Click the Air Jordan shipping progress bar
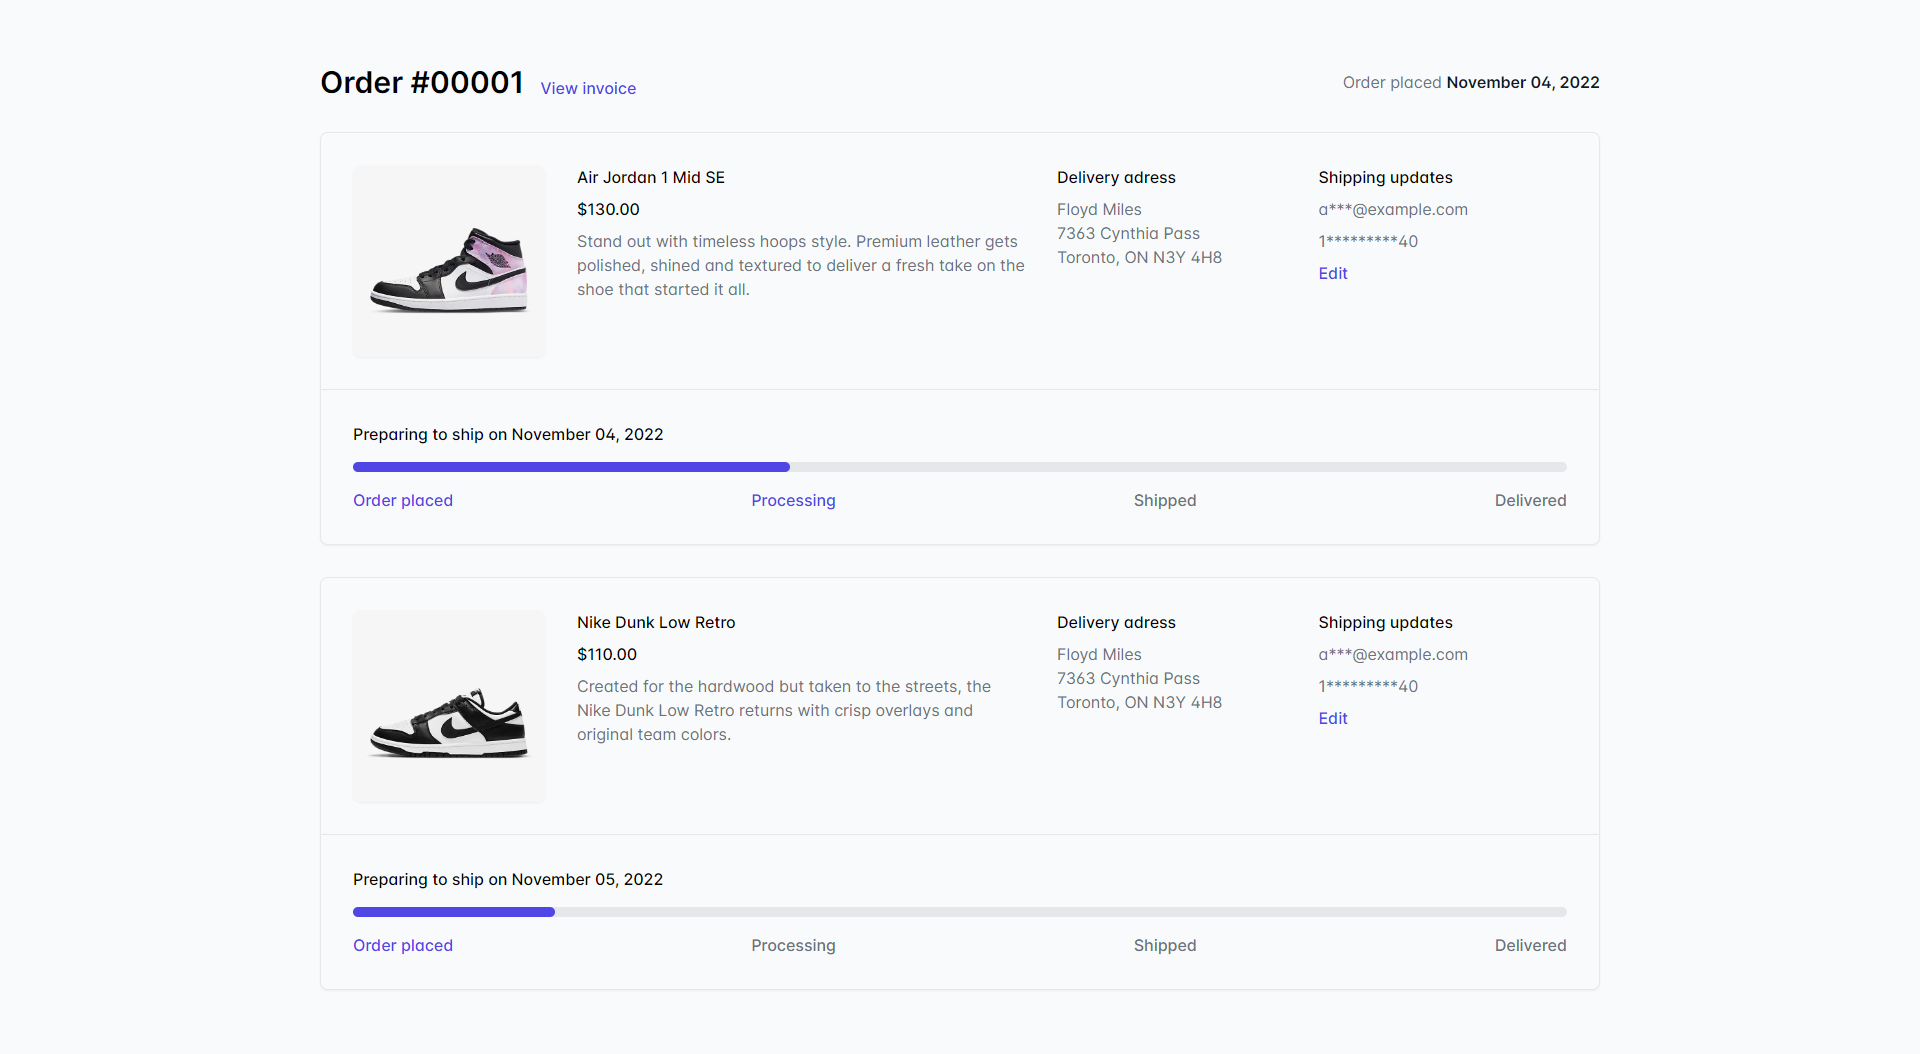This screenshot has height=1054, width=1920. click(x=958, y=466)
